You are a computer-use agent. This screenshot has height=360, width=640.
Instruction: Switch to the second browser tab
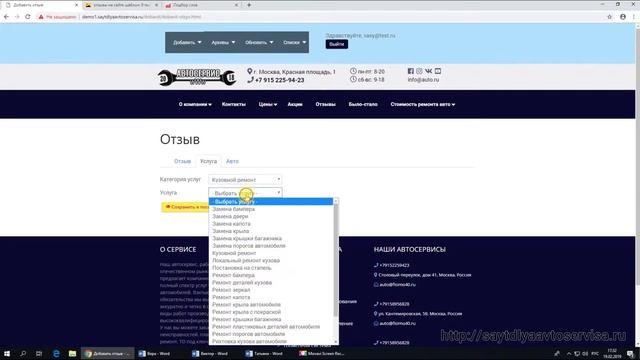click(x=121, y=5)
